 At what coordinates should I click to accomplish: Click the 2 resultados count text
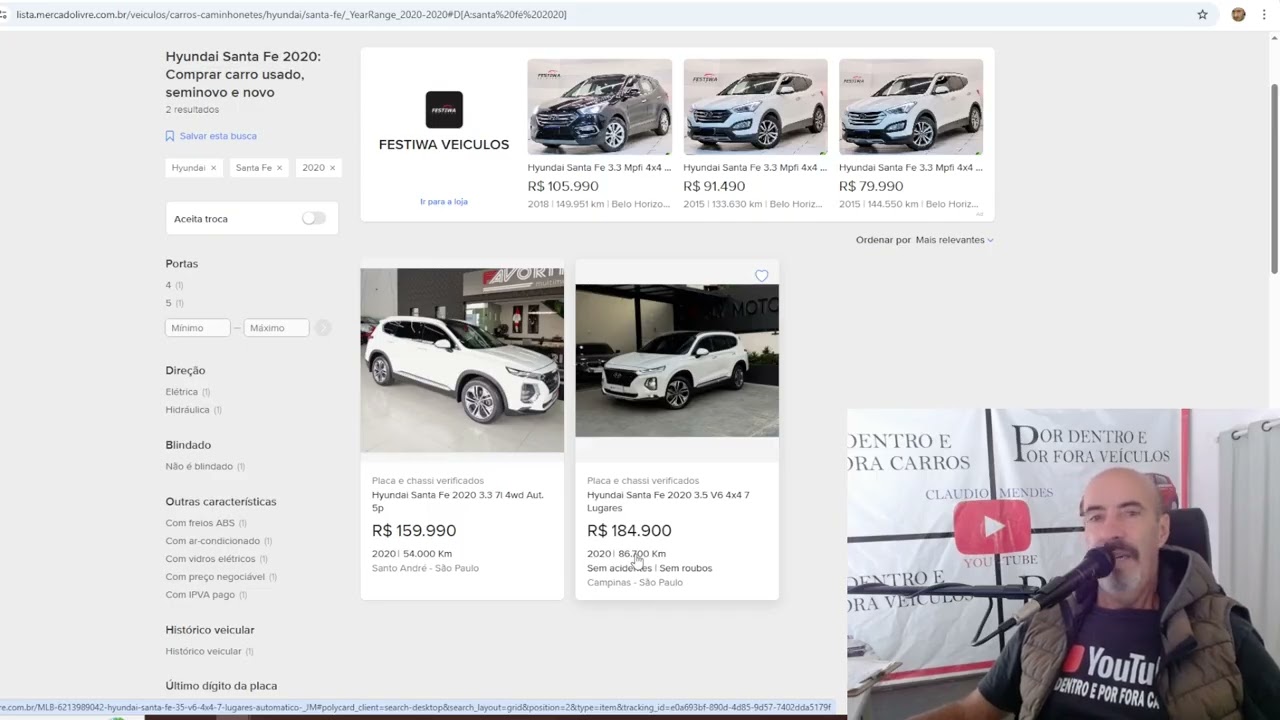coord(192,110)
